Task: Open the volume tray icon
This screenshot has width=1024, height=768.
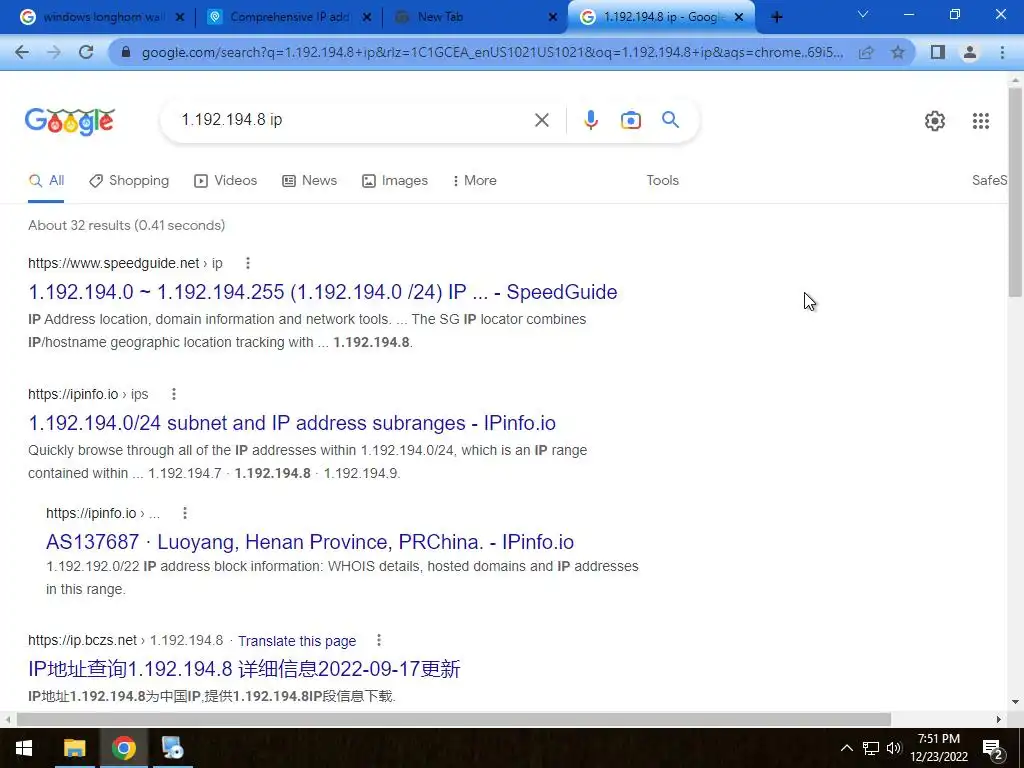Action: coord(894,748)
